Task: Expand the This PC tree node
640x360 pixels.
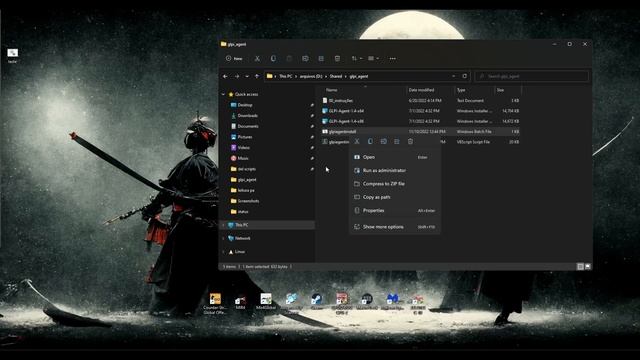Action: (223, 225)
